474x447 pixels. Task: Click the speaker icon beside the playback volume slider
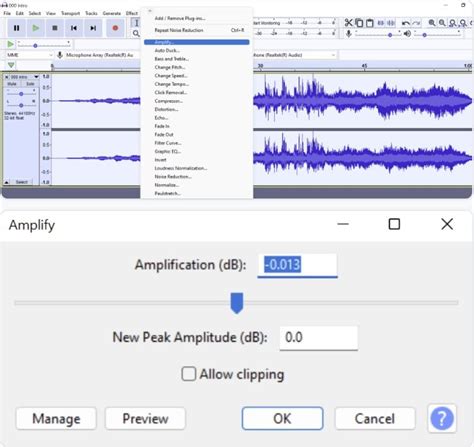point(407,34)
